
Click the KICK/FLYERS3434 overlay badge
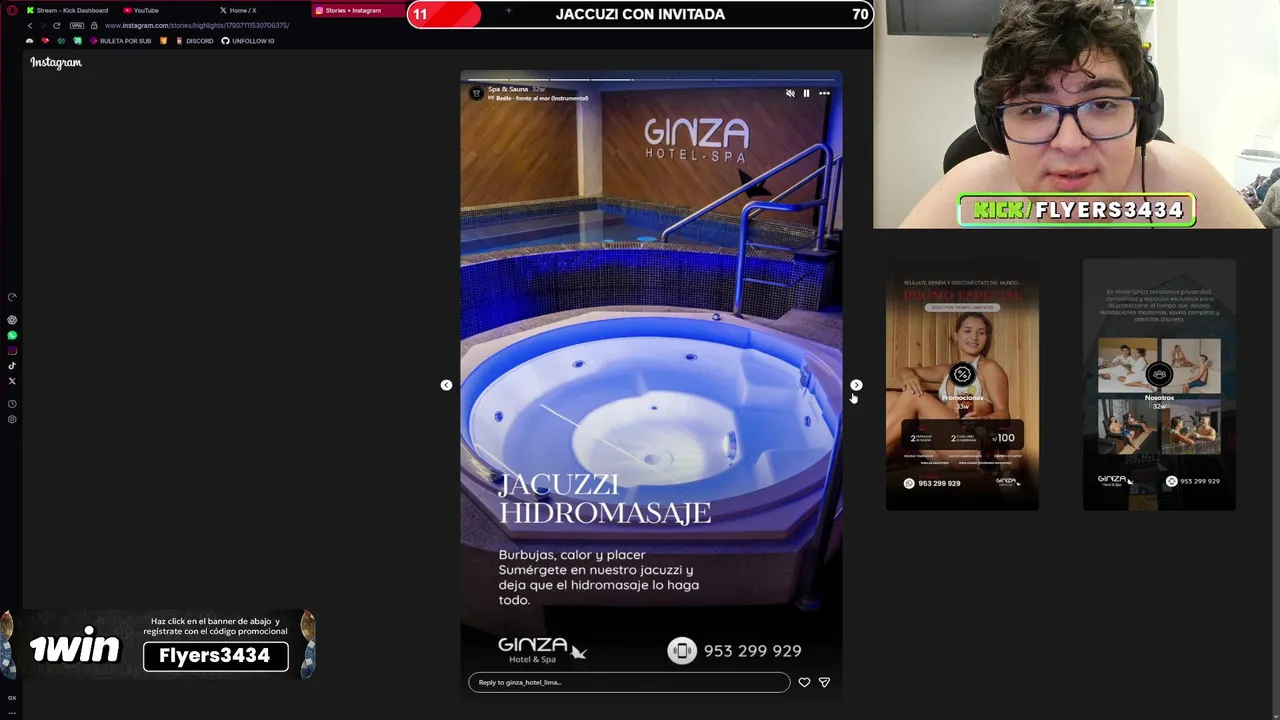[x=1077, y=210]
